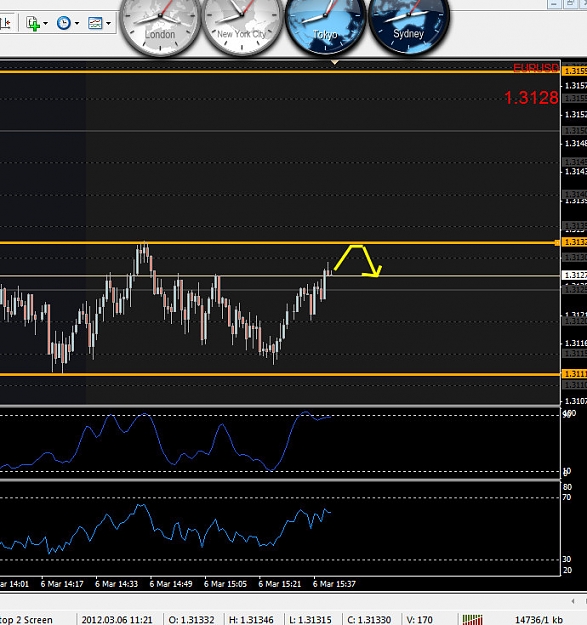Click the red 1.3128 price label

(531, 98)
